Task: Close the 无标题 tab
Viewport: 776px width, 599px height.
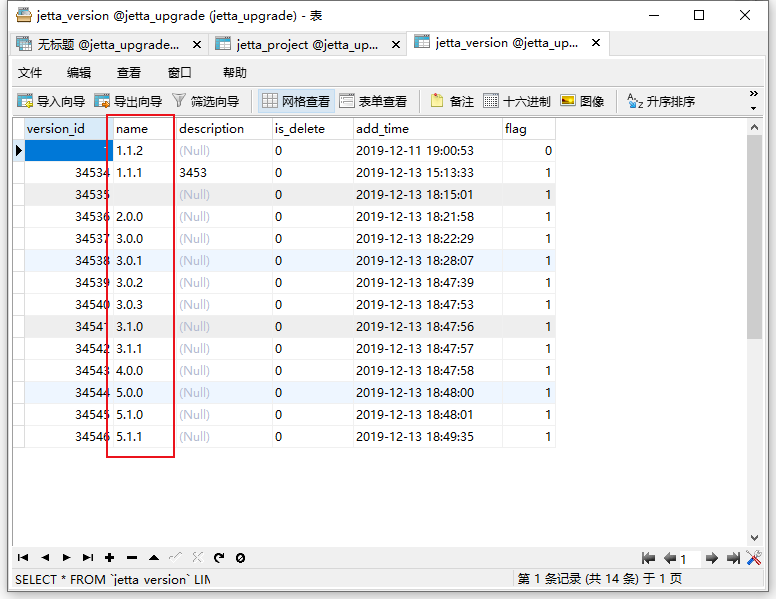Action: (x=196, y=45)
